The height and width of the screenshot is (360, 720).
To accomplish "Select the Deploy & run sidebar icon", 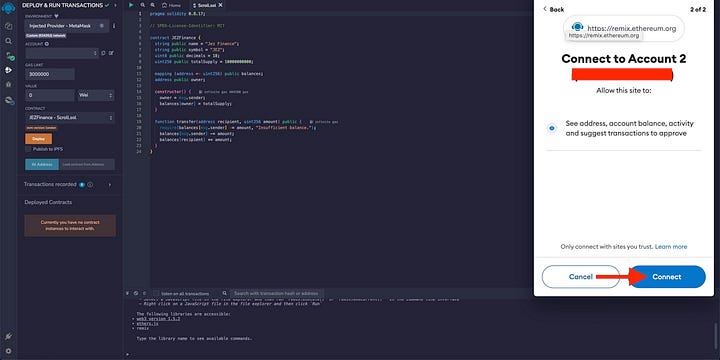I will click(x=8, y=70).
